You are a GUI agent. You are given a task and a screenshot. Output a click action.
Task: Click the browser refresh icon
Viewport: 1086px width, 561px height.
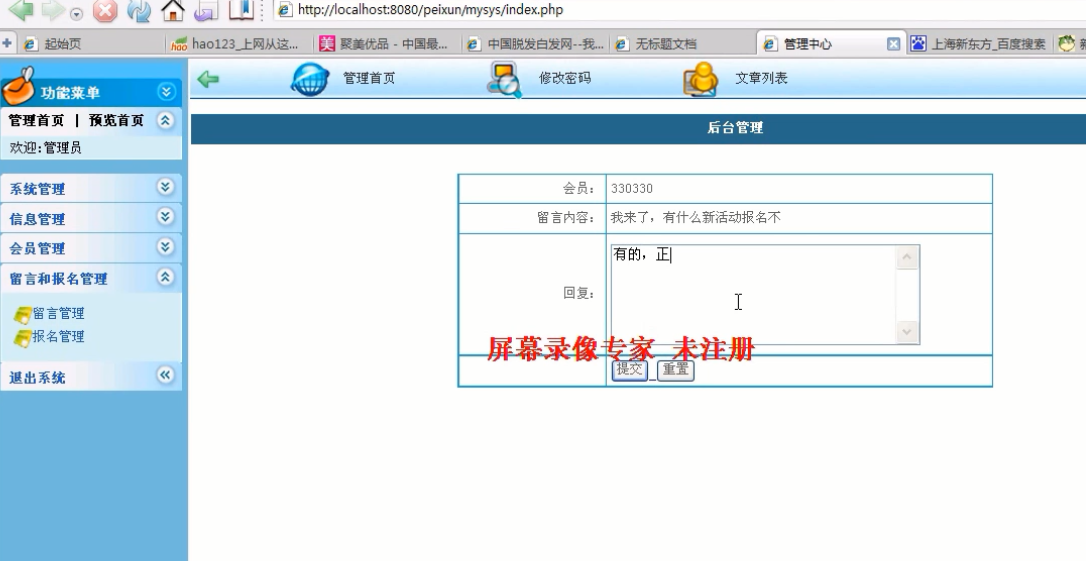pos(139,12)
